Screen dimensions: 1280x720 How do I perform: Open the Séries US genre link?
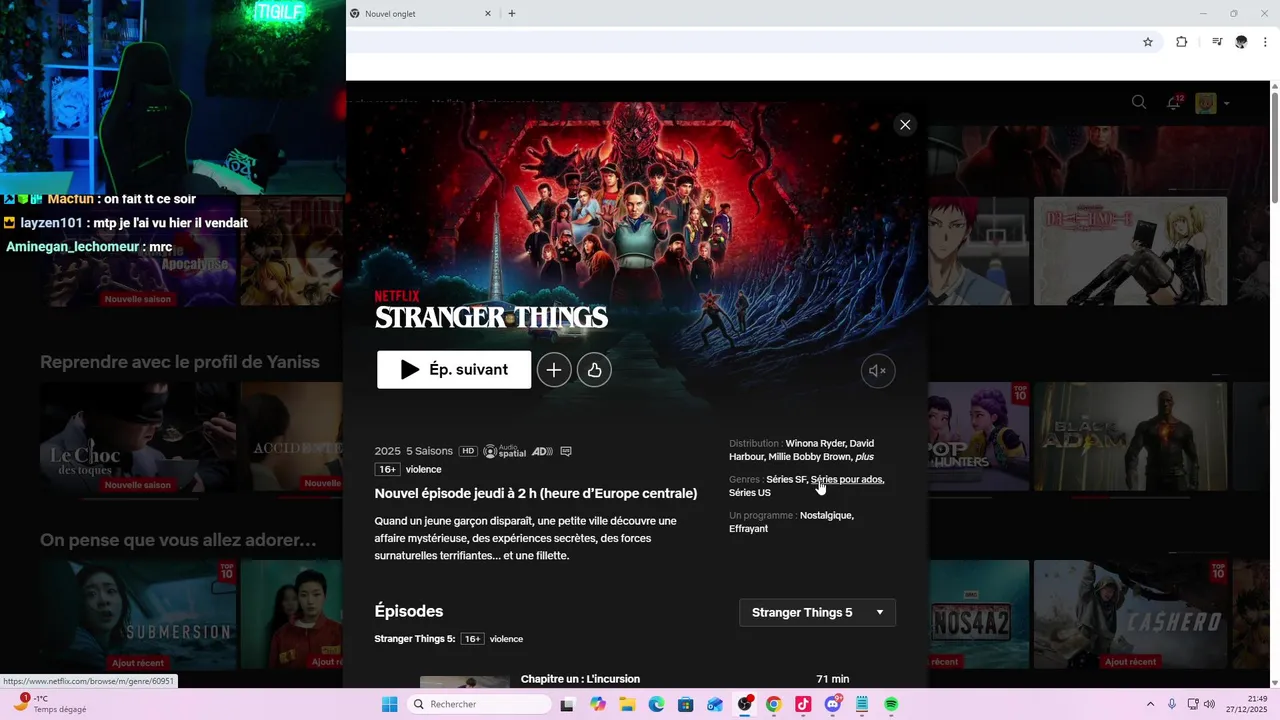click(x=750, y=493)
